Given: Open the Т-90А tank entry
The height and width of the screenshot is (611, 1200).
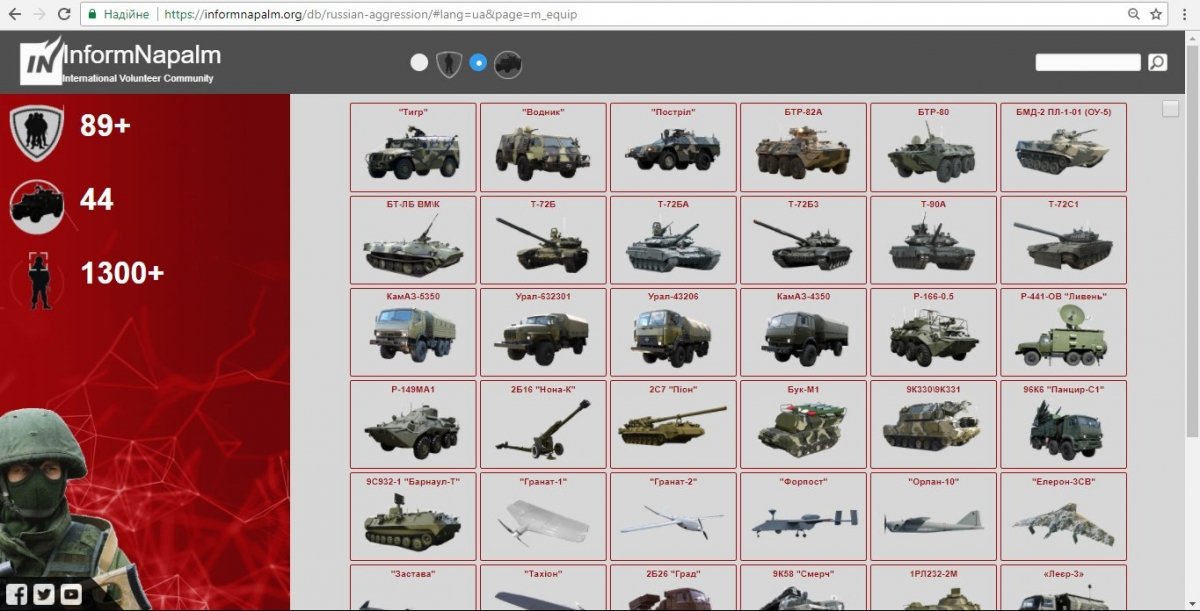Looking at the screenshot, I should pos(933,240).
